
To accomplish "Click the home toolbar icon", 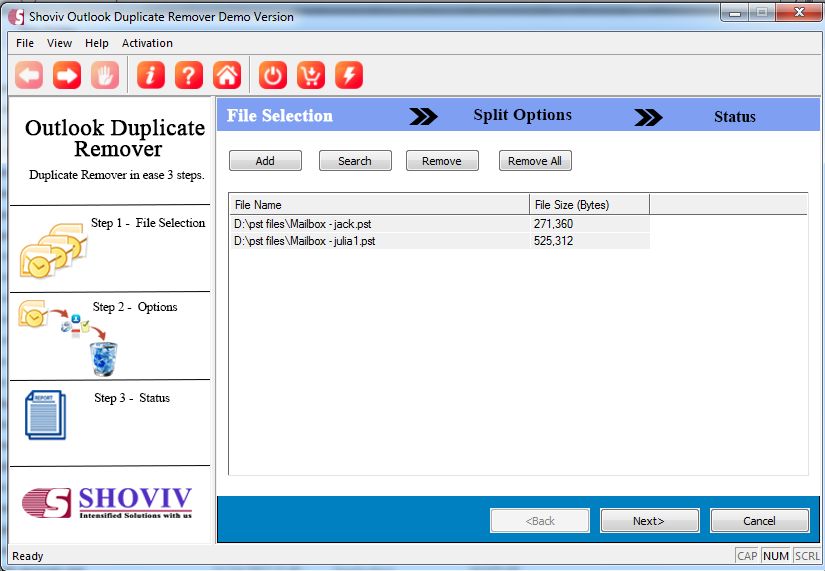I will coord(227,75).
